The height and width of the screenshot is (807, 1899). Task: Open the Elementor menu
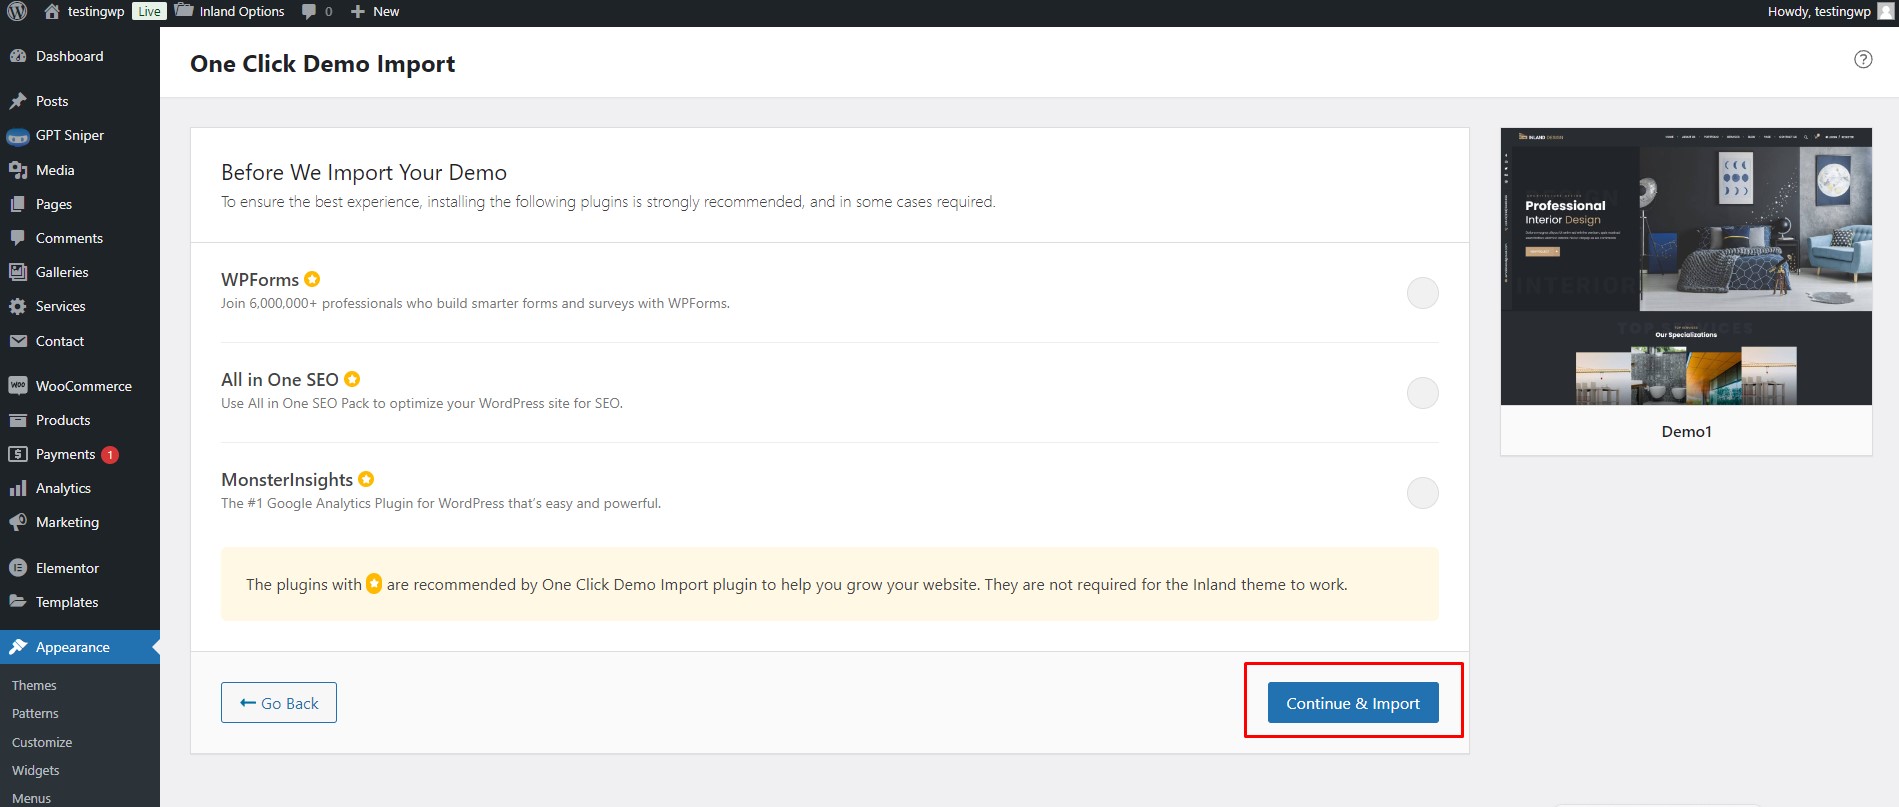tap(80, 568)
